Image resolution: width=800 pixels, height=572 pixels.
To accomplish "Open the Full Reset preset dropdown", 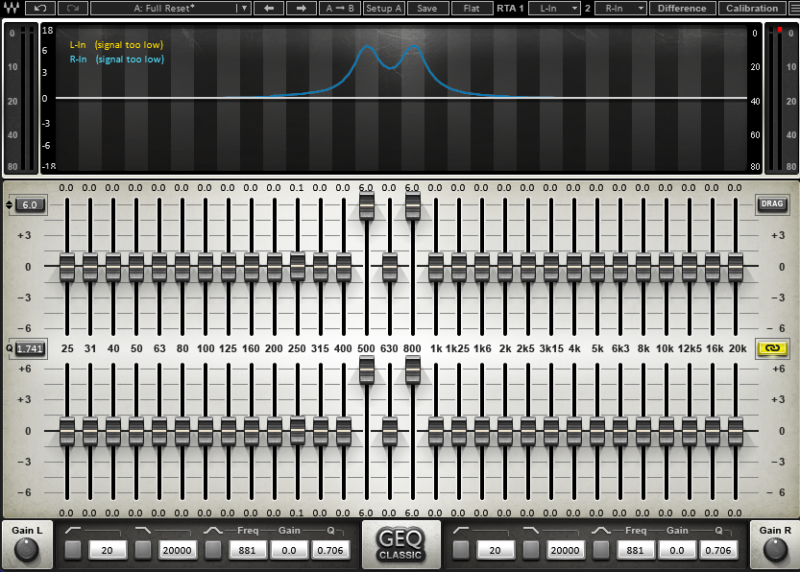I will click(171, 8).
